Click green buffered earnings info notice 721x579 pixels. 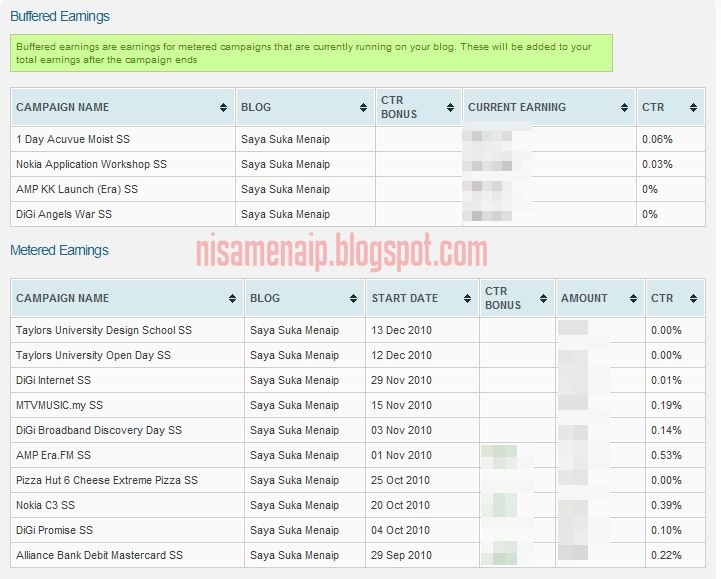pyautogui.click(x=311, y=53)
